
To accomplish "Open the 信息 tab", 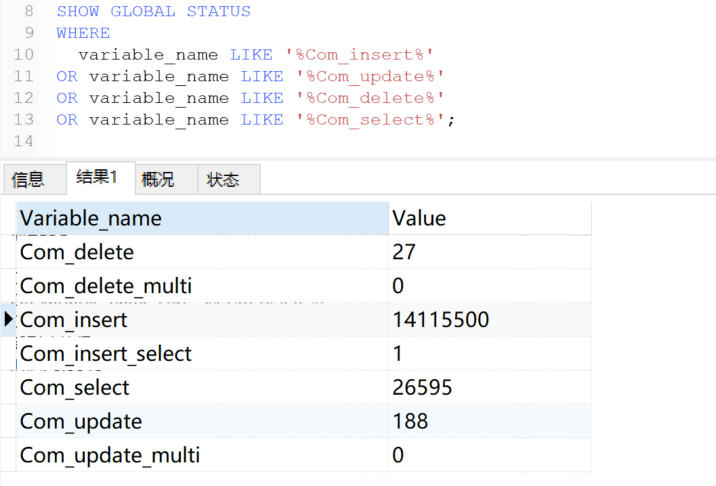I will pos(35,180).
